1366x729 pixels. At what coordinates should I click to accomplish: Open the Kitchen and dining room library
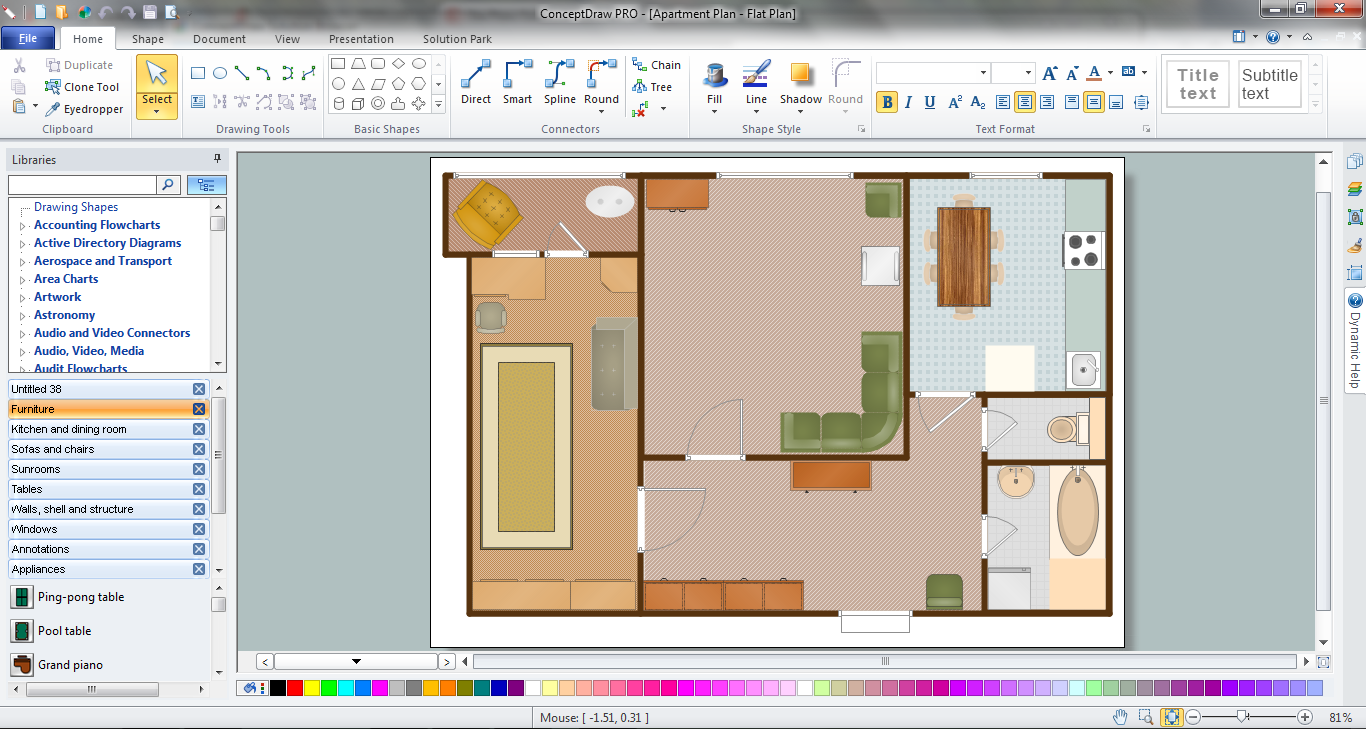click(x=69, y=429)
